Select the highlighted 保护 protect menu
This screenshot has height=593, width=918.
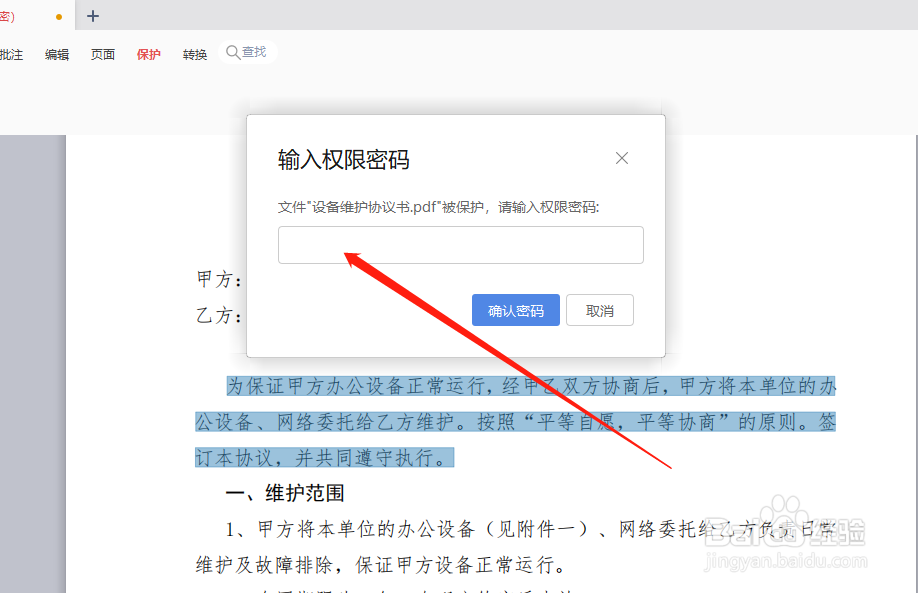click(x=148, y=55)
